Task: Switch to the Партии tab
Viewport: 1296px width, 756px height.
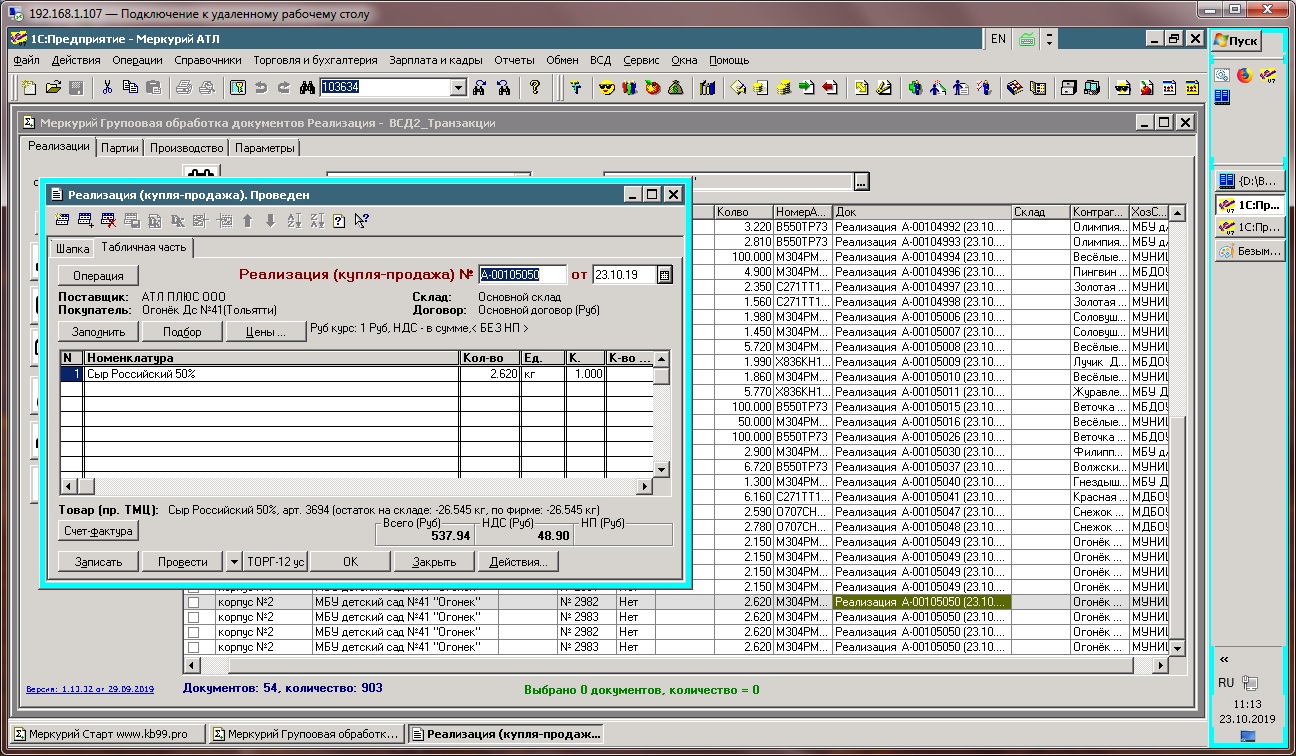Action: (120, 148)
